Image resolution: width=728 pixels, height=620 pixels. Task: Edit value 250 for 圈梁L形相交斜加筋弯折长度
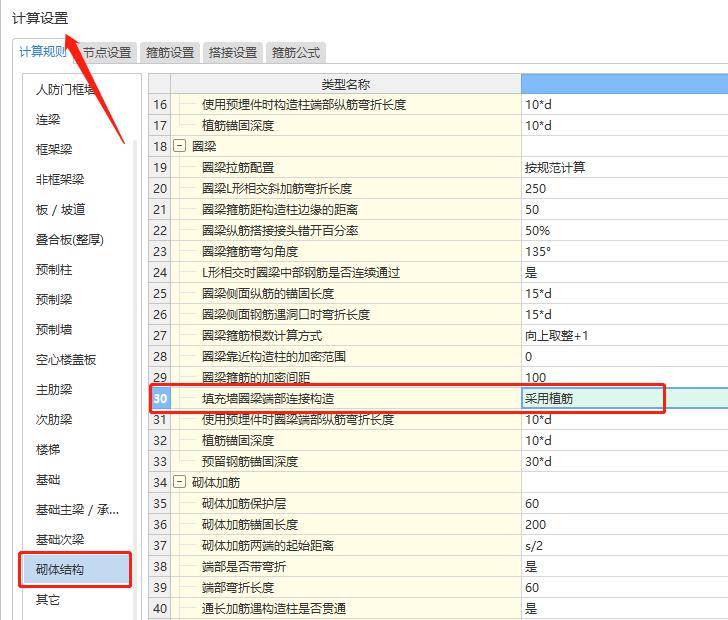click(x=624, y=189)
